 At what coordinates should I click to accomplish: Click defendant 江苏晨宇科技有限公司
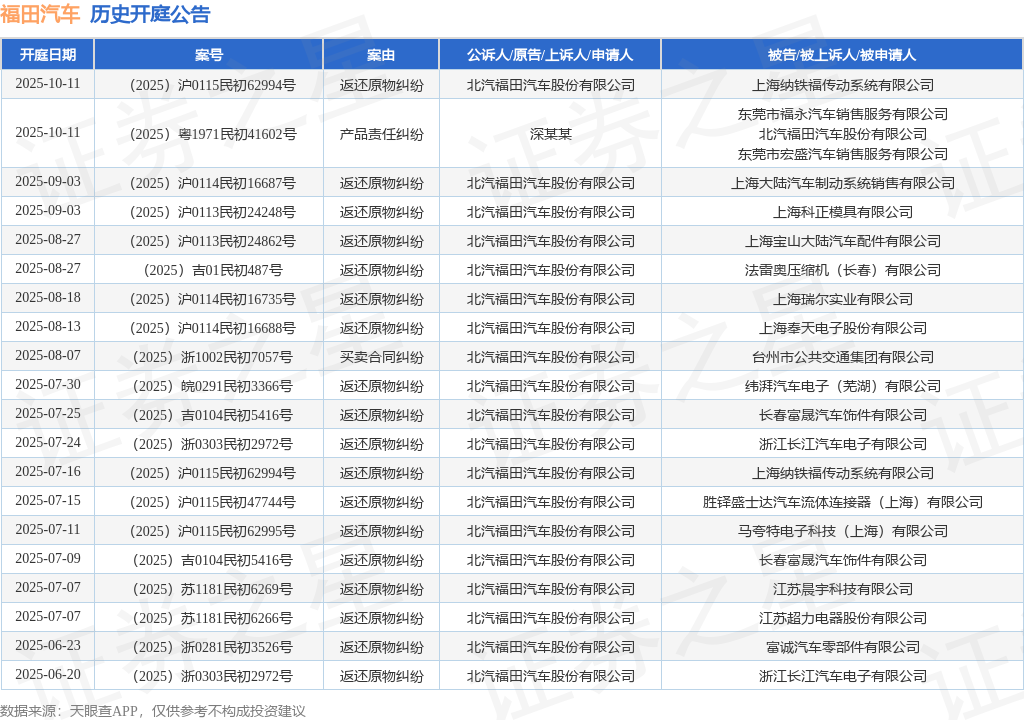click(x=842, y=589)
